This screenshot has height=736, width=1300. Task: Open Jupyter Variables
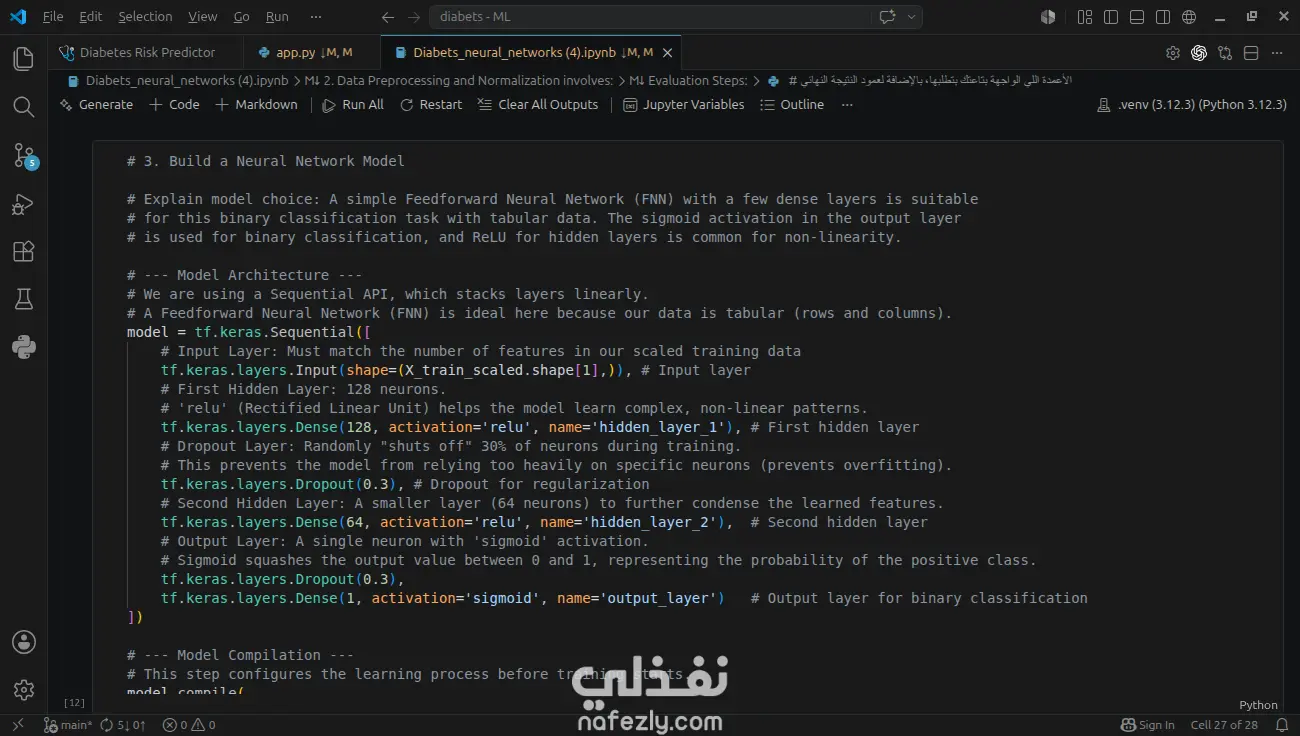[684, 104]
